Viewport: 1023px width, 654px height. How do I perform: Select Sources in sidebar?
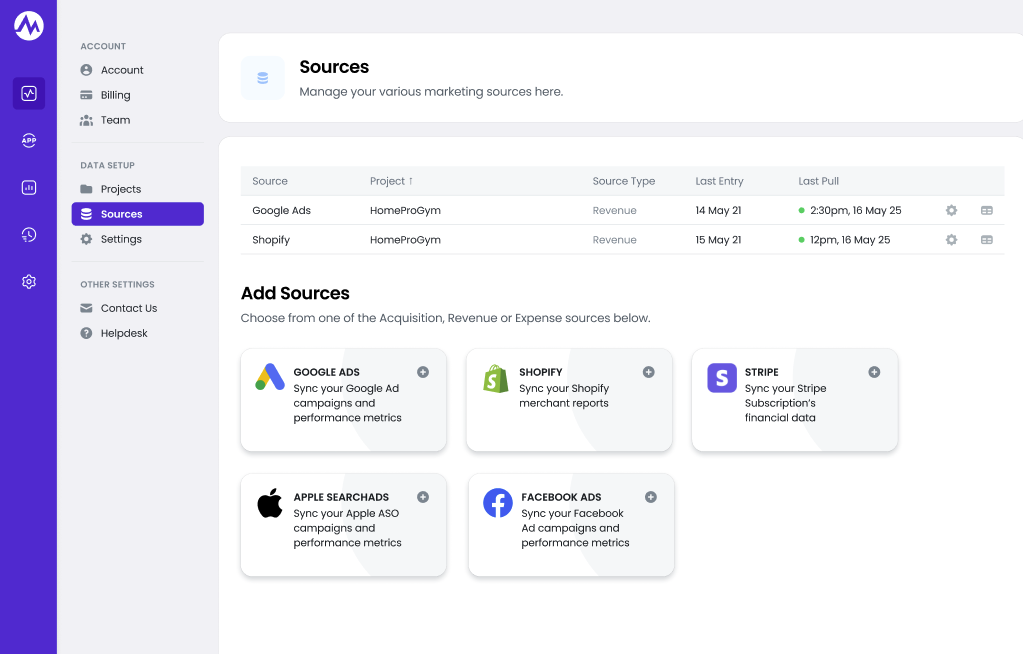[x=138, y=214]
